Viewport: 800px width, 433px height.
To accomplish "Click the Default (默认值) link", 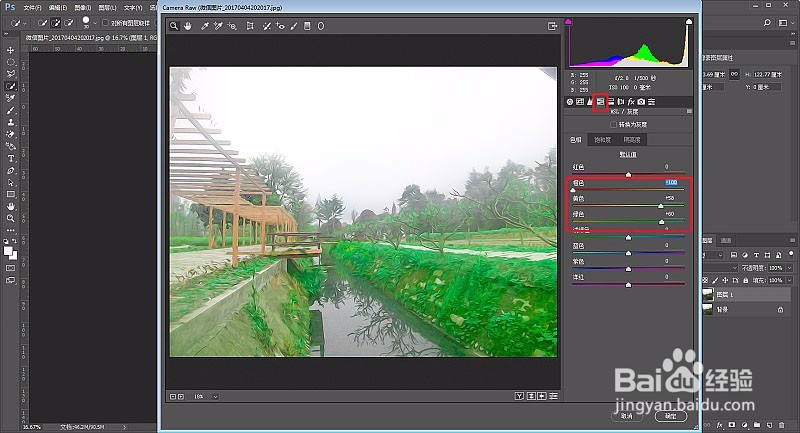I will point(628,155).
